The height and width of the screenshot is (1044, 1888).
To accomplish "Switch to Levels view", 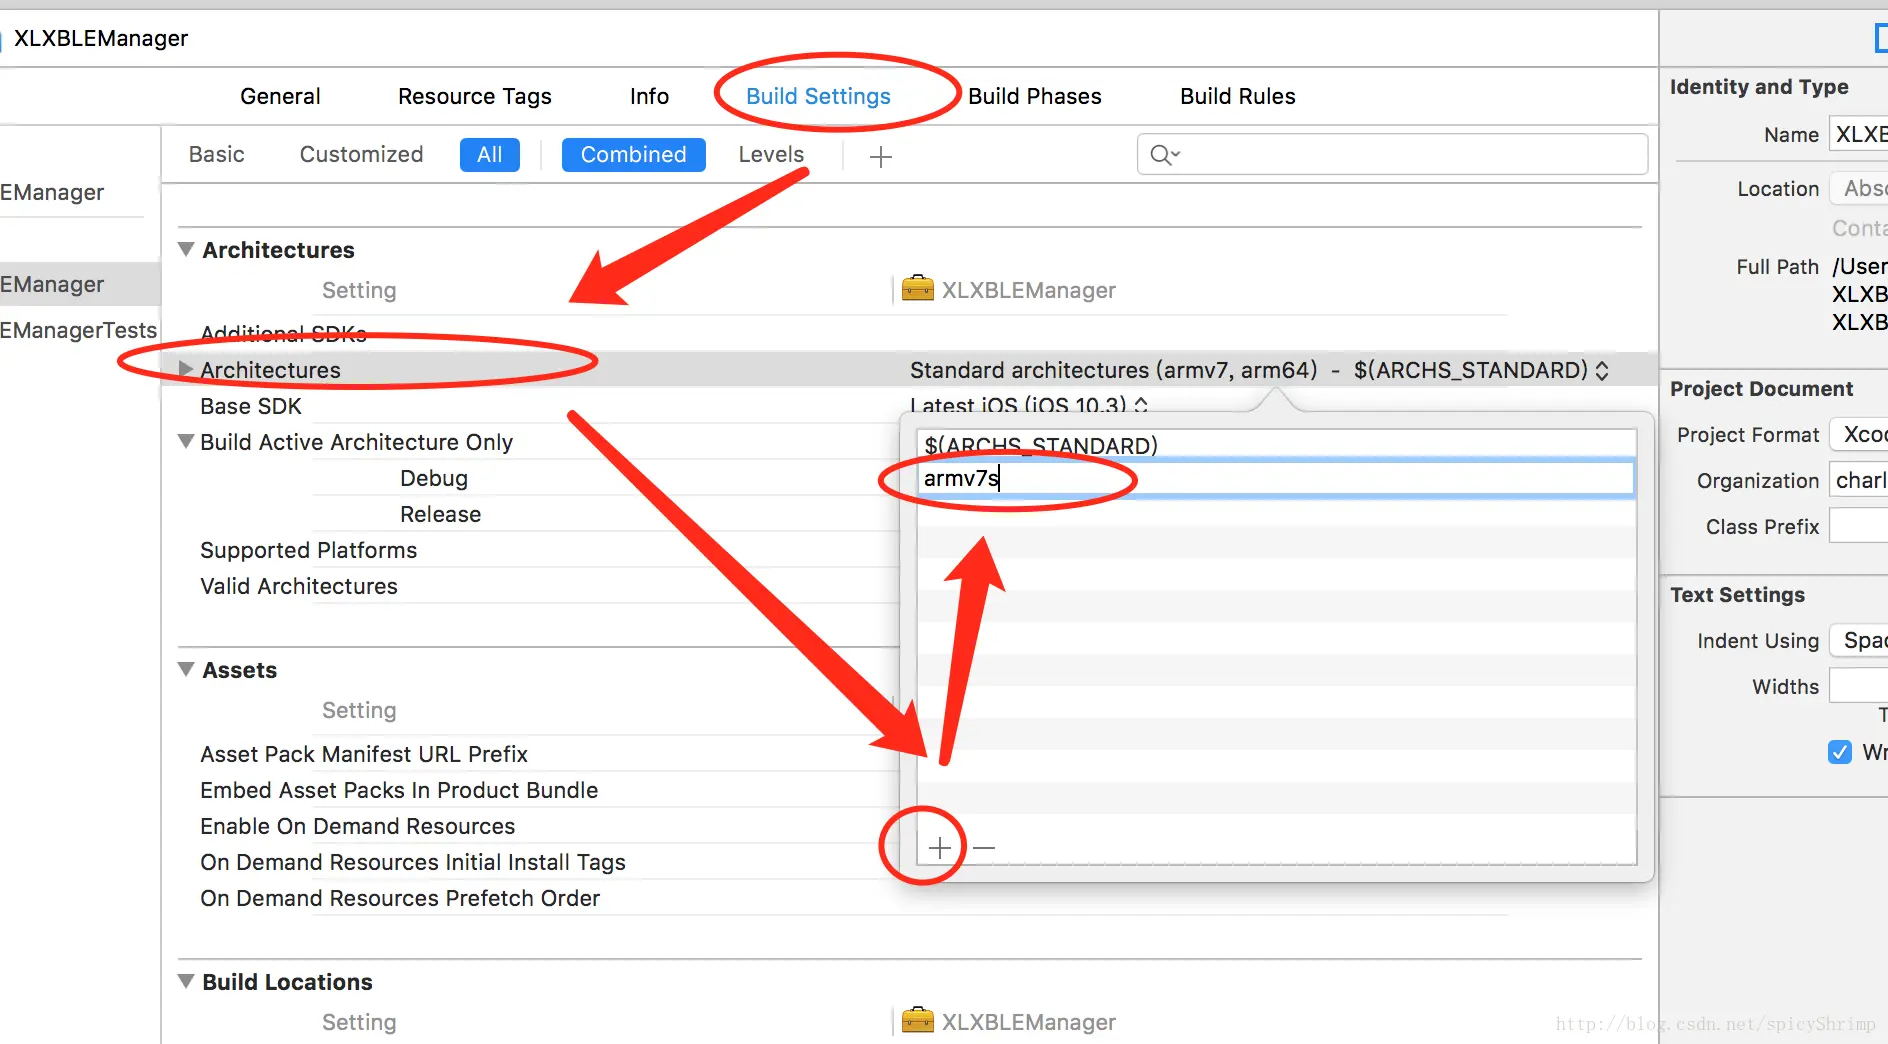I will pos(771,154).
